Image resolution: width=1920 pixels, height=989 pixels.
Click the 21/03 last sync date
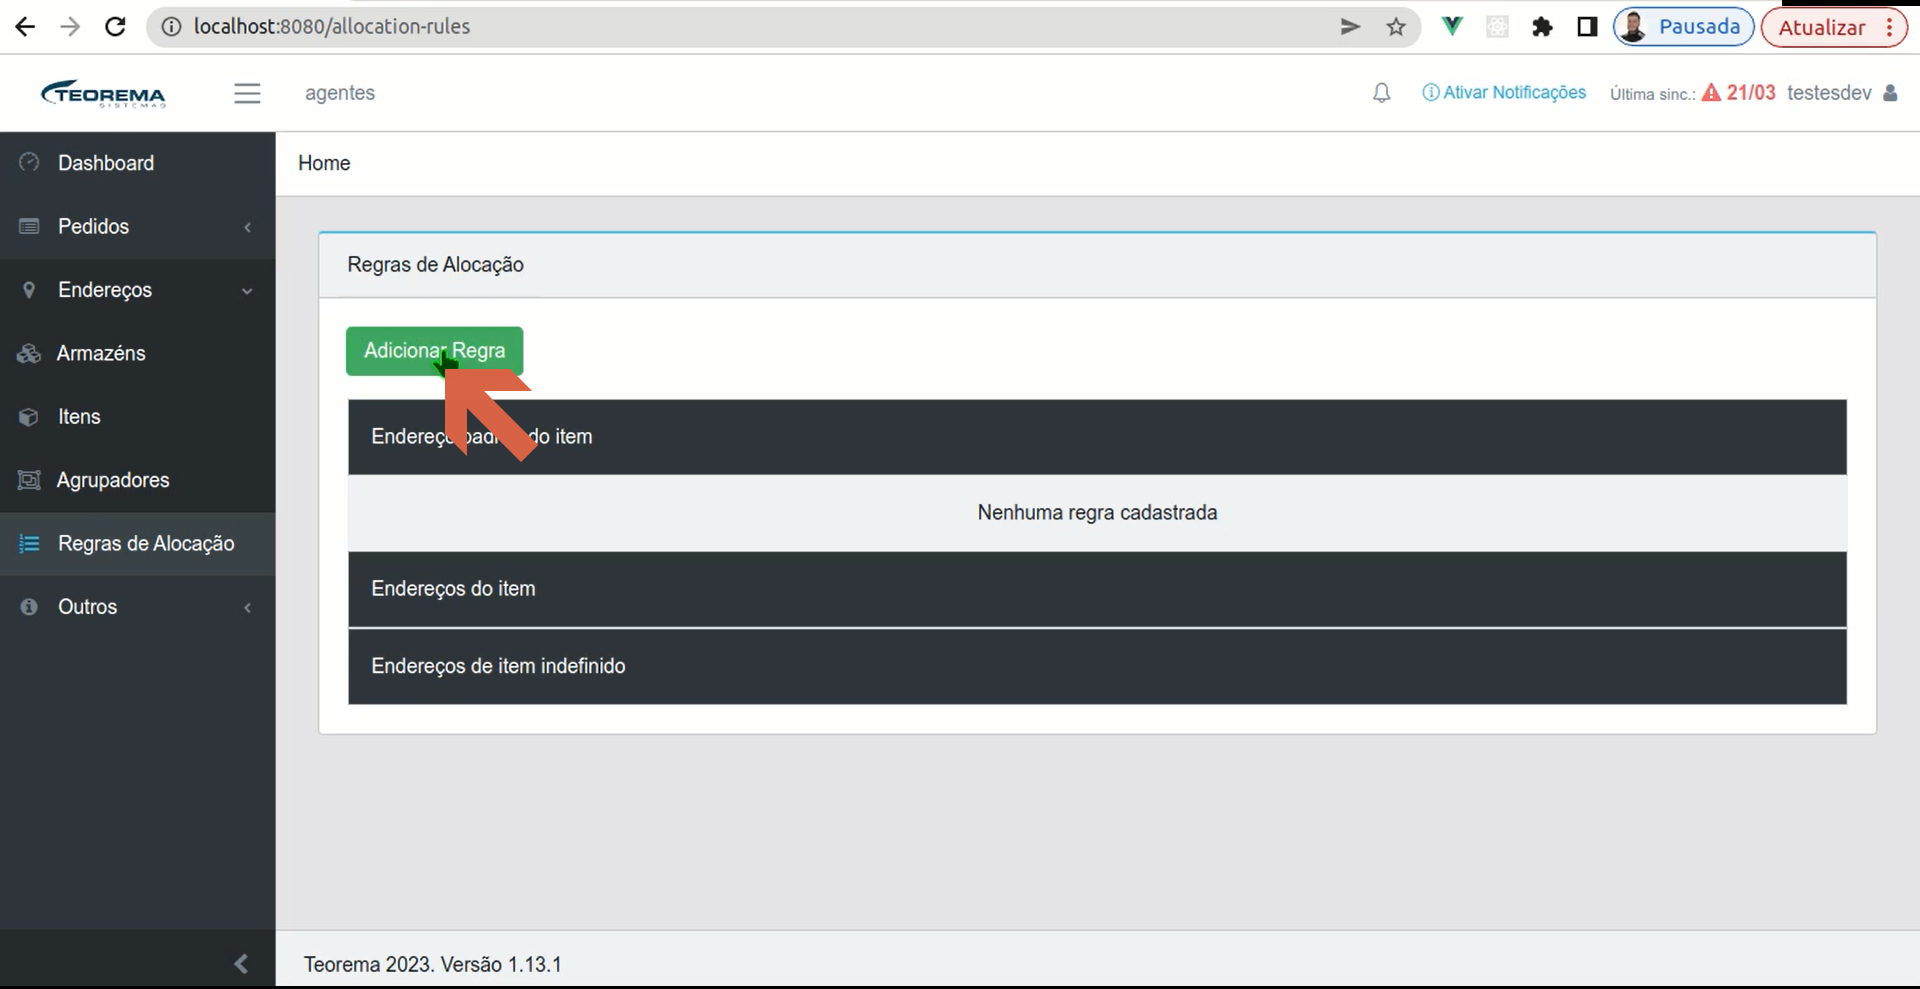coord(1751,93)
